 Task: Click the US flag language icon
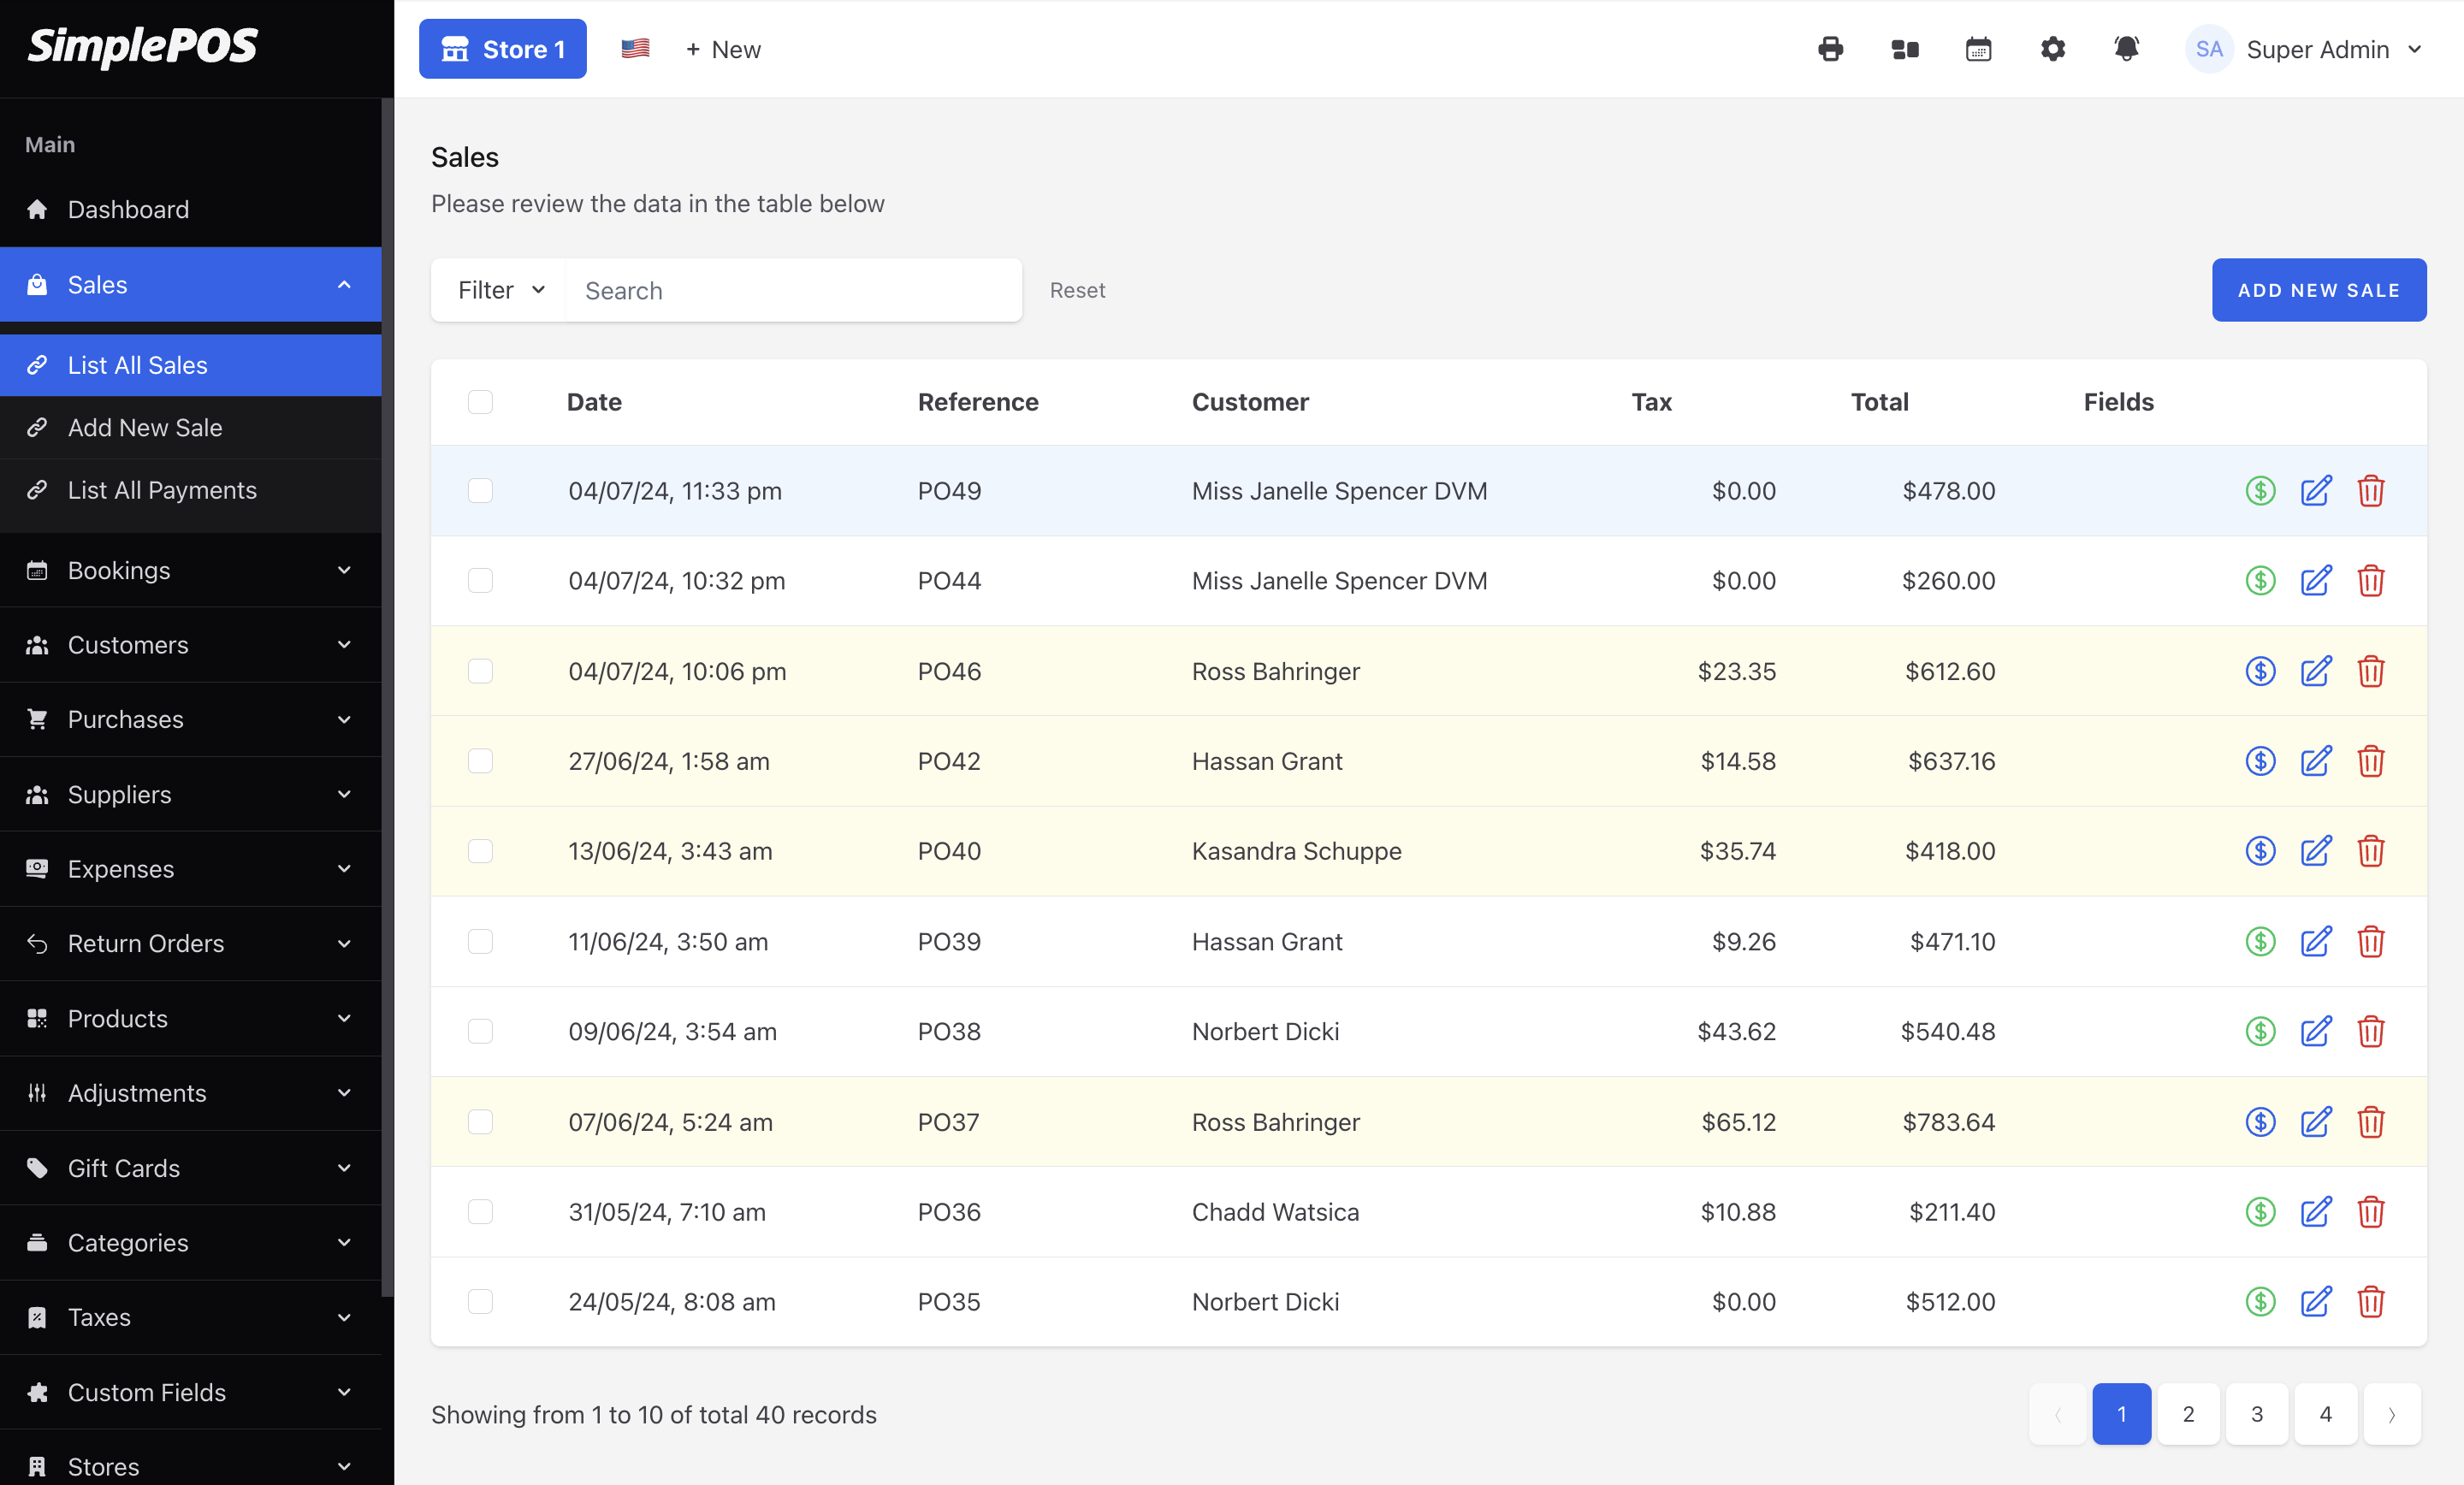pyautogui.click(x=635, y=49)
